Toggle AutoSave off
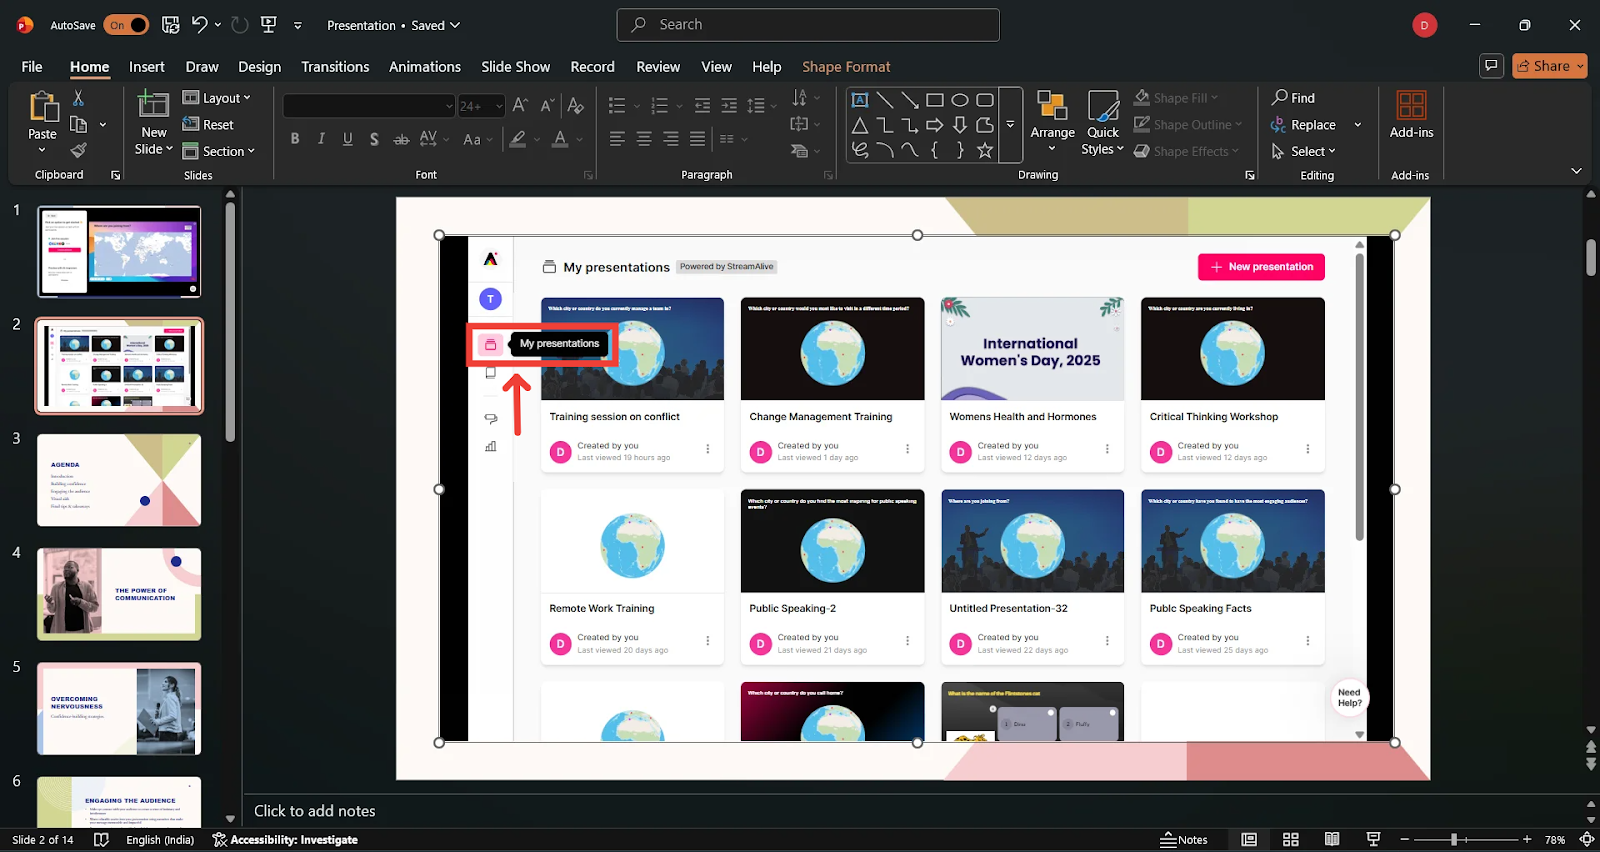 click(126, 25)
